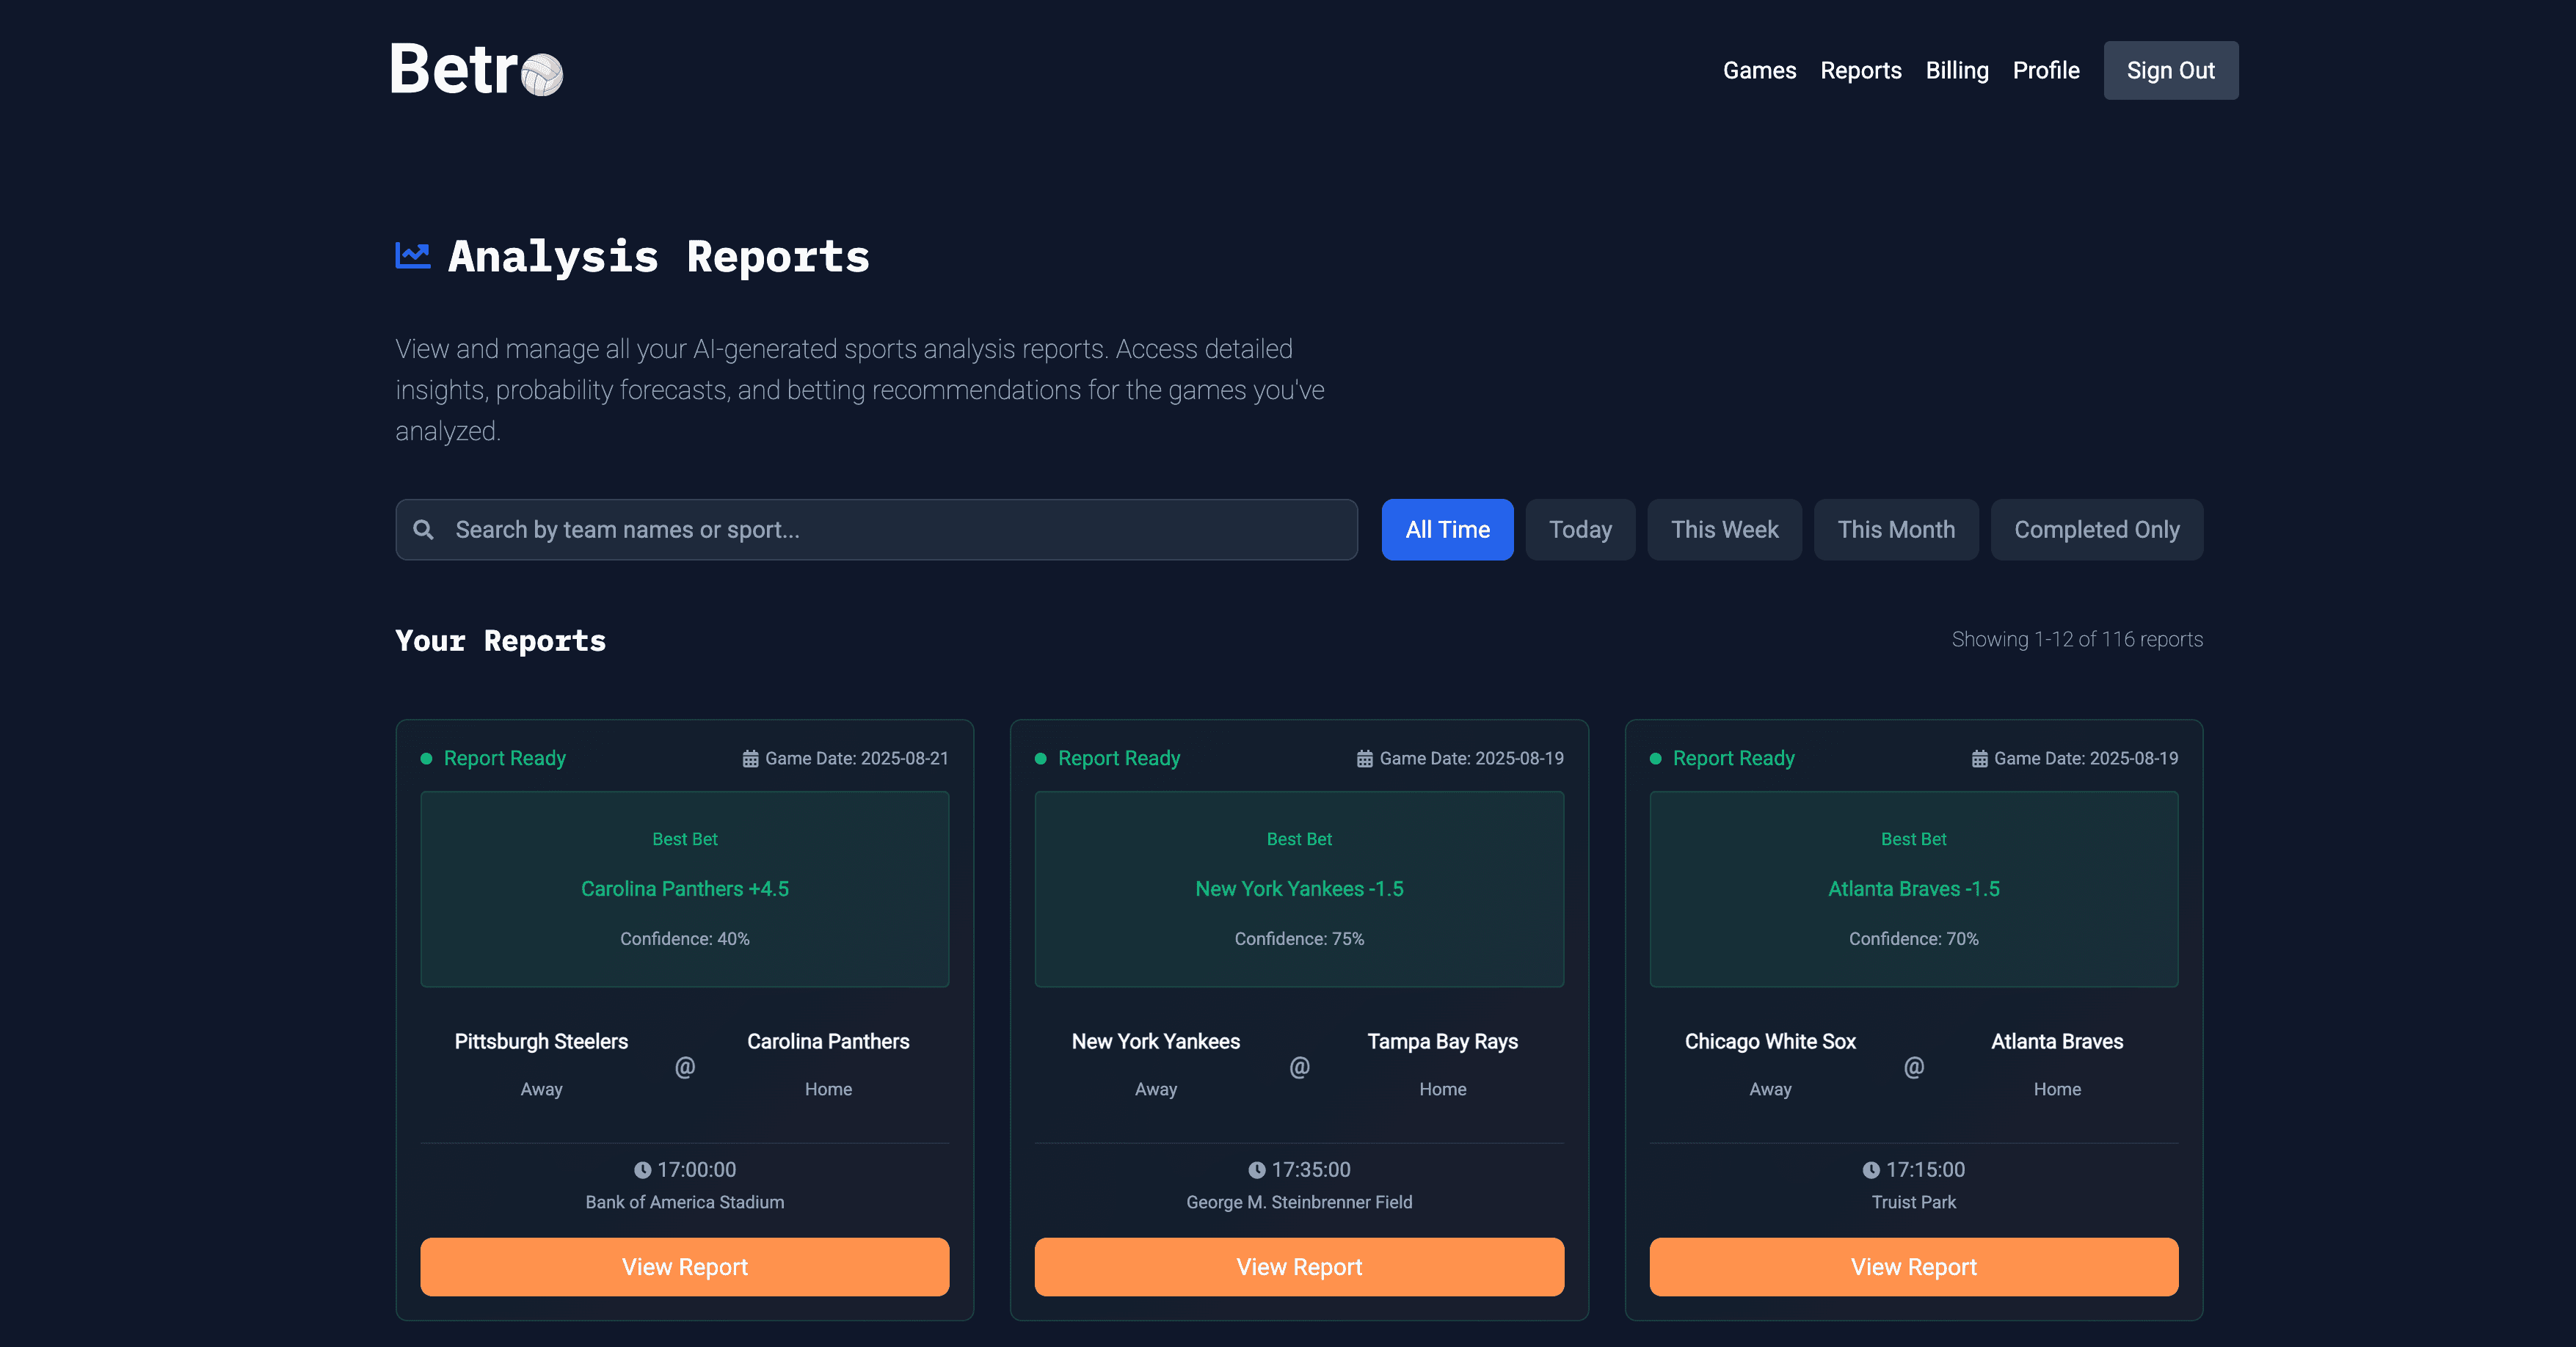This screenshot has width=2576, height=1347.
Task: Switch filter to This Week
Action: tap(1724, 529)
